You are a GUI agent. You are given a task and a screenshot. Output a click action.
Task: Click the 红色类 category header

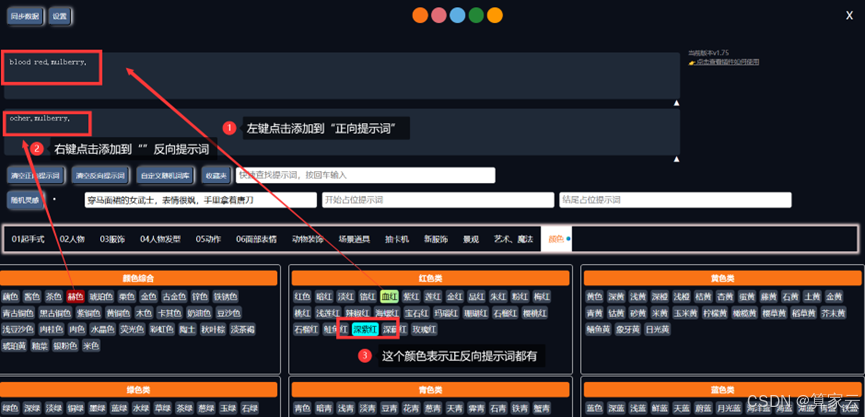[x=430, y=279]
